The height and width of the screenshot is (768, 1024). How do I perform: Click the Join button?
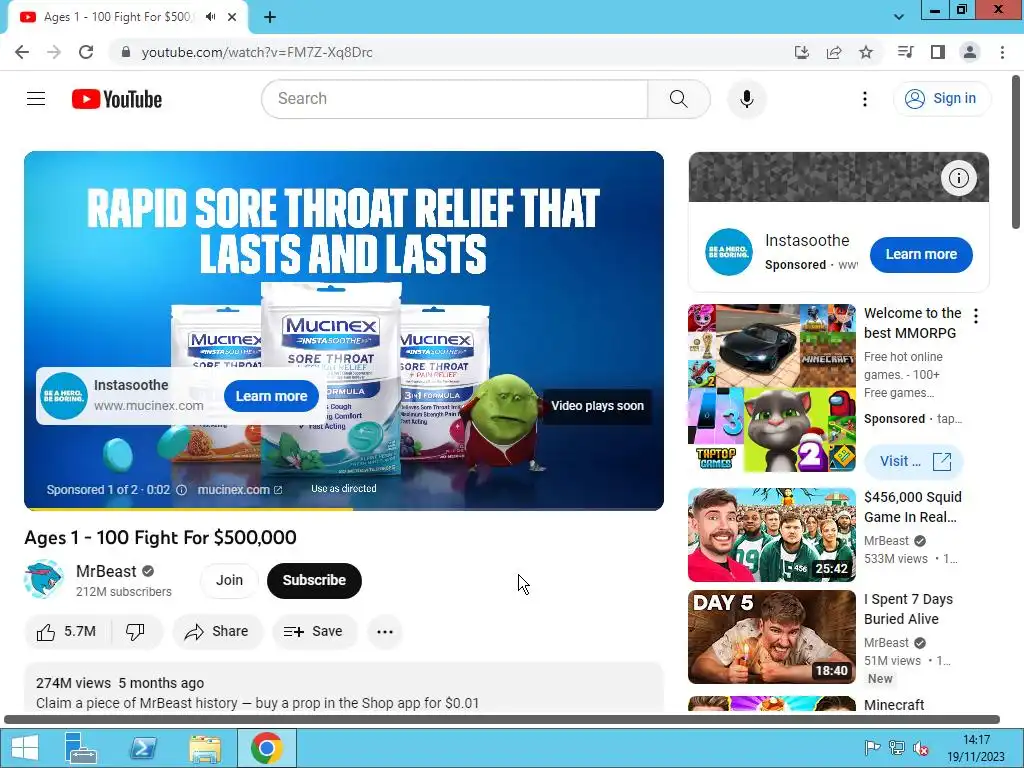[x=229, y=580]
